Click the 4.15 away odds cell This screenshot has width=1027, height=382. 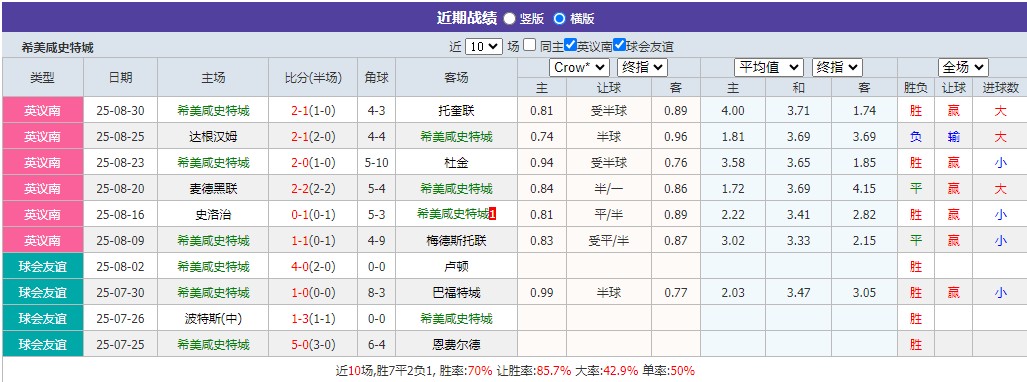tap(865, 189)
